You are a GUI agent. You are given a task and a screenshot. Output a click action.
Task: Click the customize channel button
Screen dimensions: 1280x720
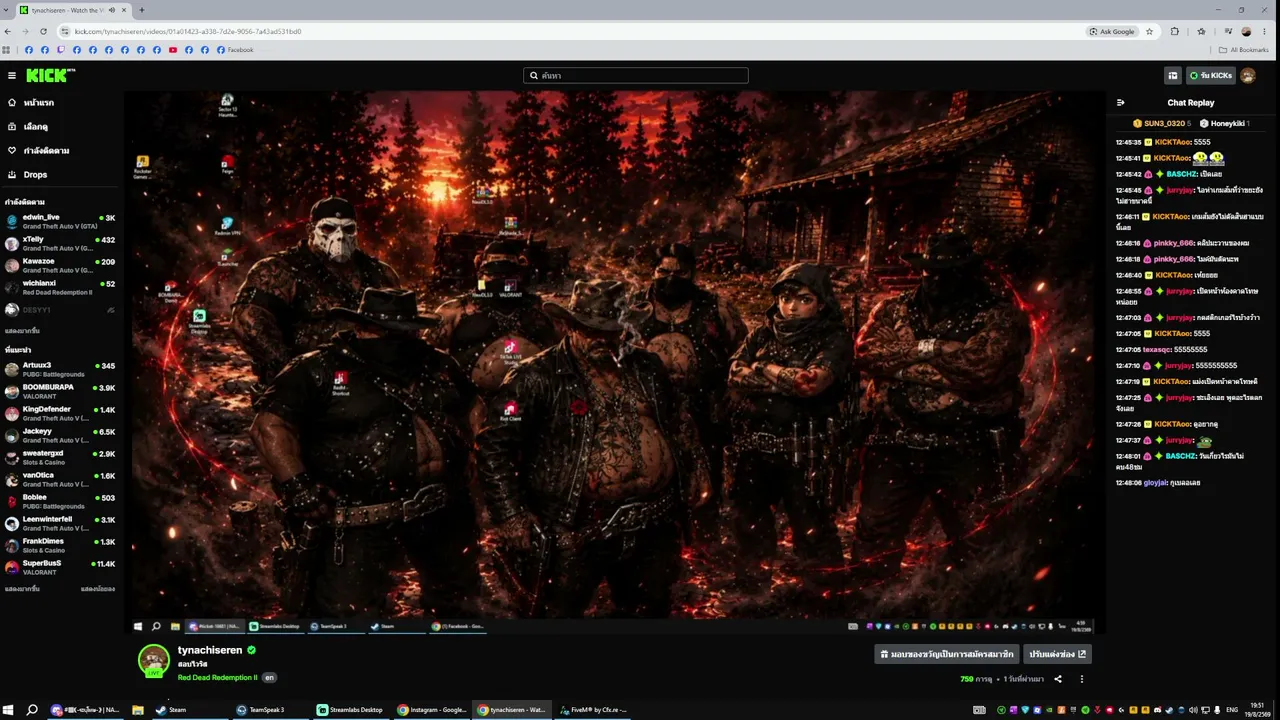[x=1057, y=654]
